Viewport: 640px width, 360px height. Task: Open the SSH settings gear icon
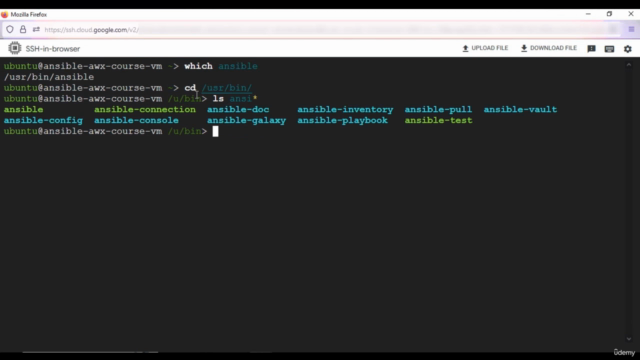628,49
